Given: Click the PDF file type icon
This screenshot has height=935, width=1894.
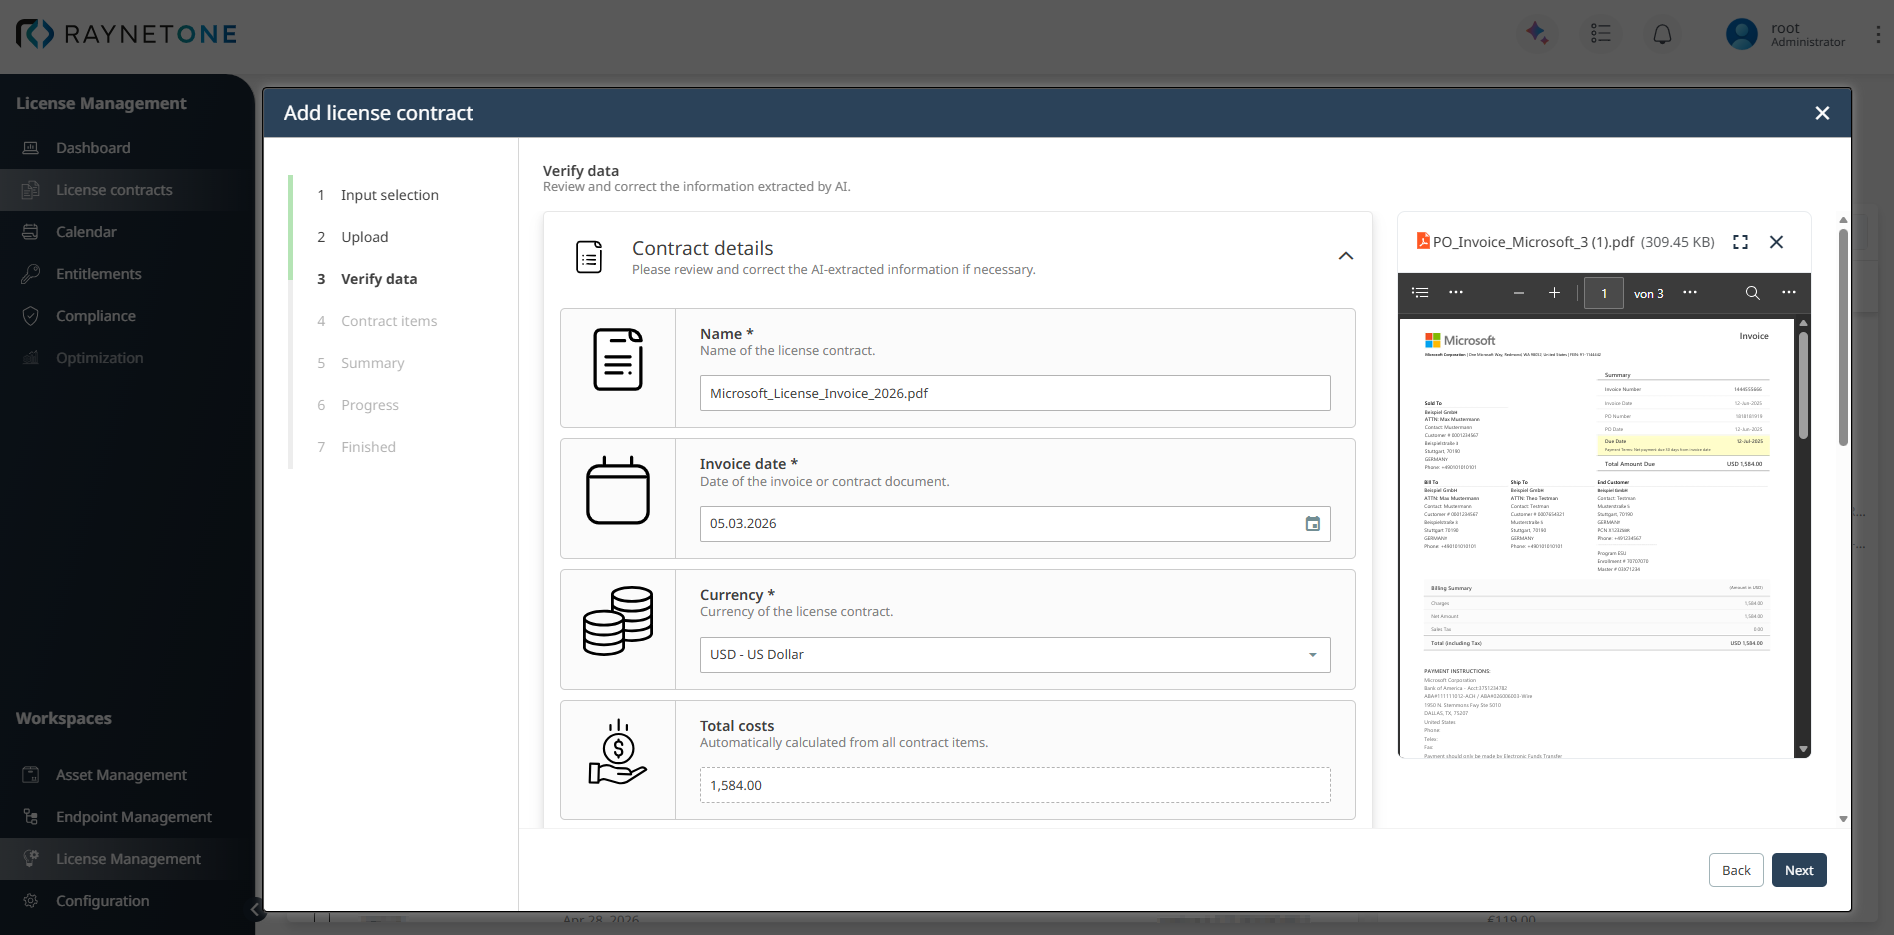Looking at the screenshot, I should 1423,241.
